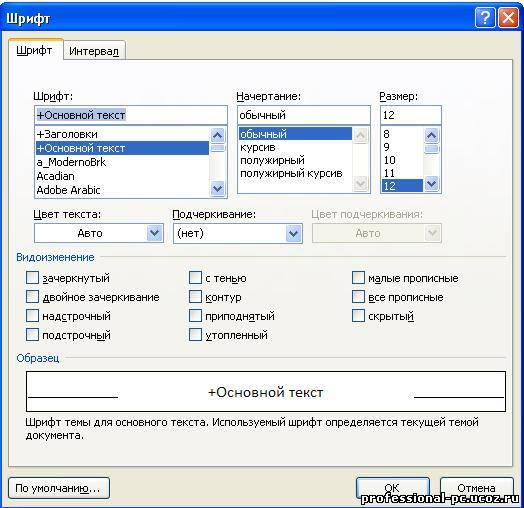The height and width of the screenshot is (508, 524).
Task: Toggle the с тенью checkbox
Action: point(195,277)
